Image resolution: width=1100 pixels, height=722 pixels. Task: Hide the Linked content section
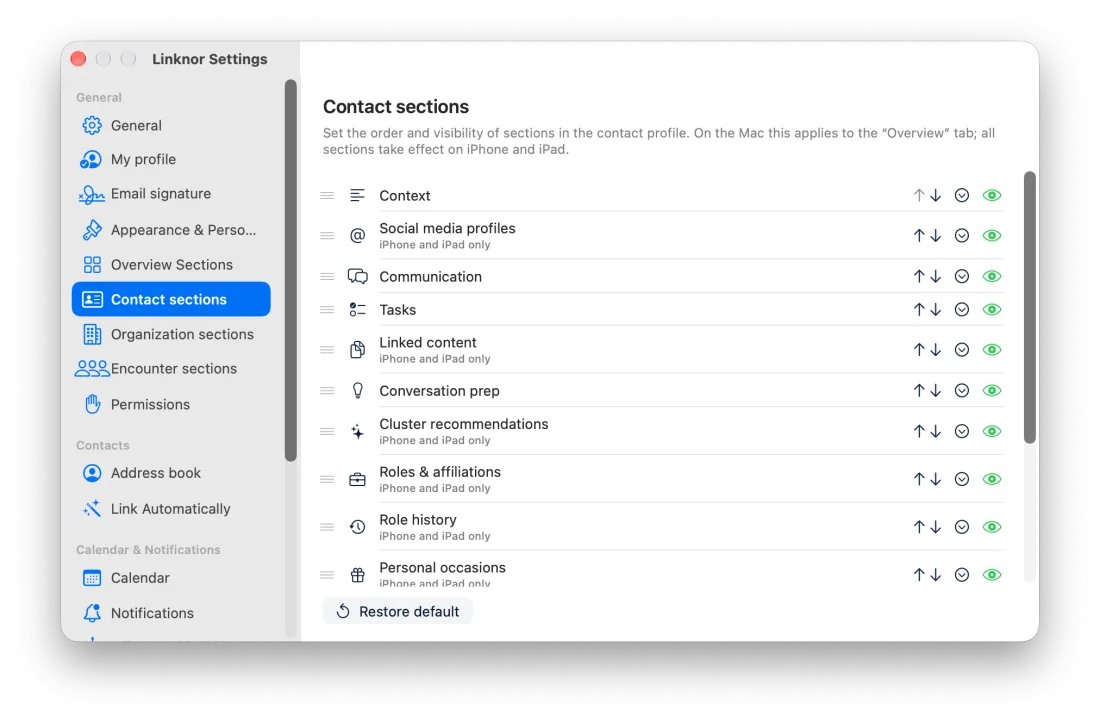pos(992,349)
